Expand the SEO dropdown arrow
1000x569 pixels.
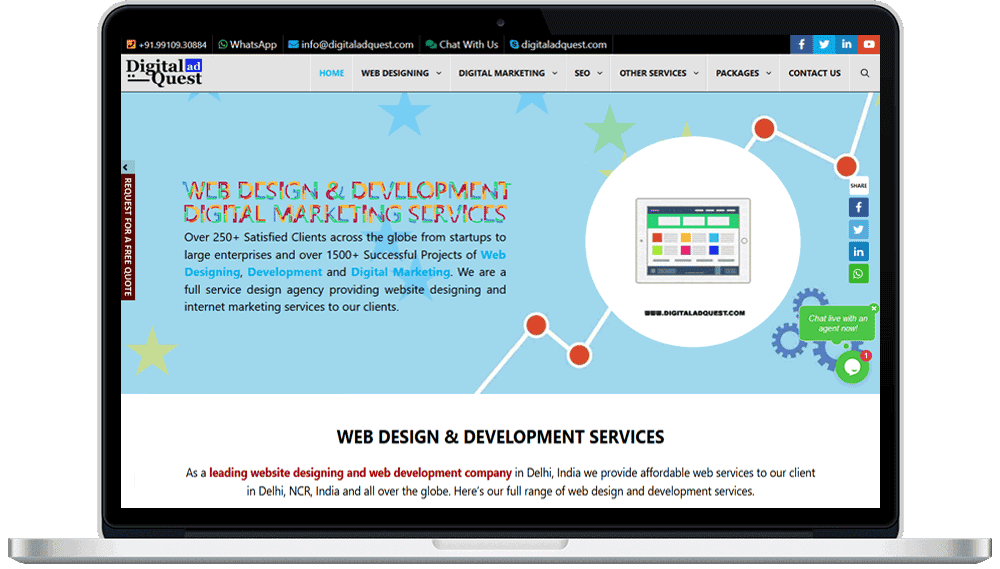click(x=599, y=73)
